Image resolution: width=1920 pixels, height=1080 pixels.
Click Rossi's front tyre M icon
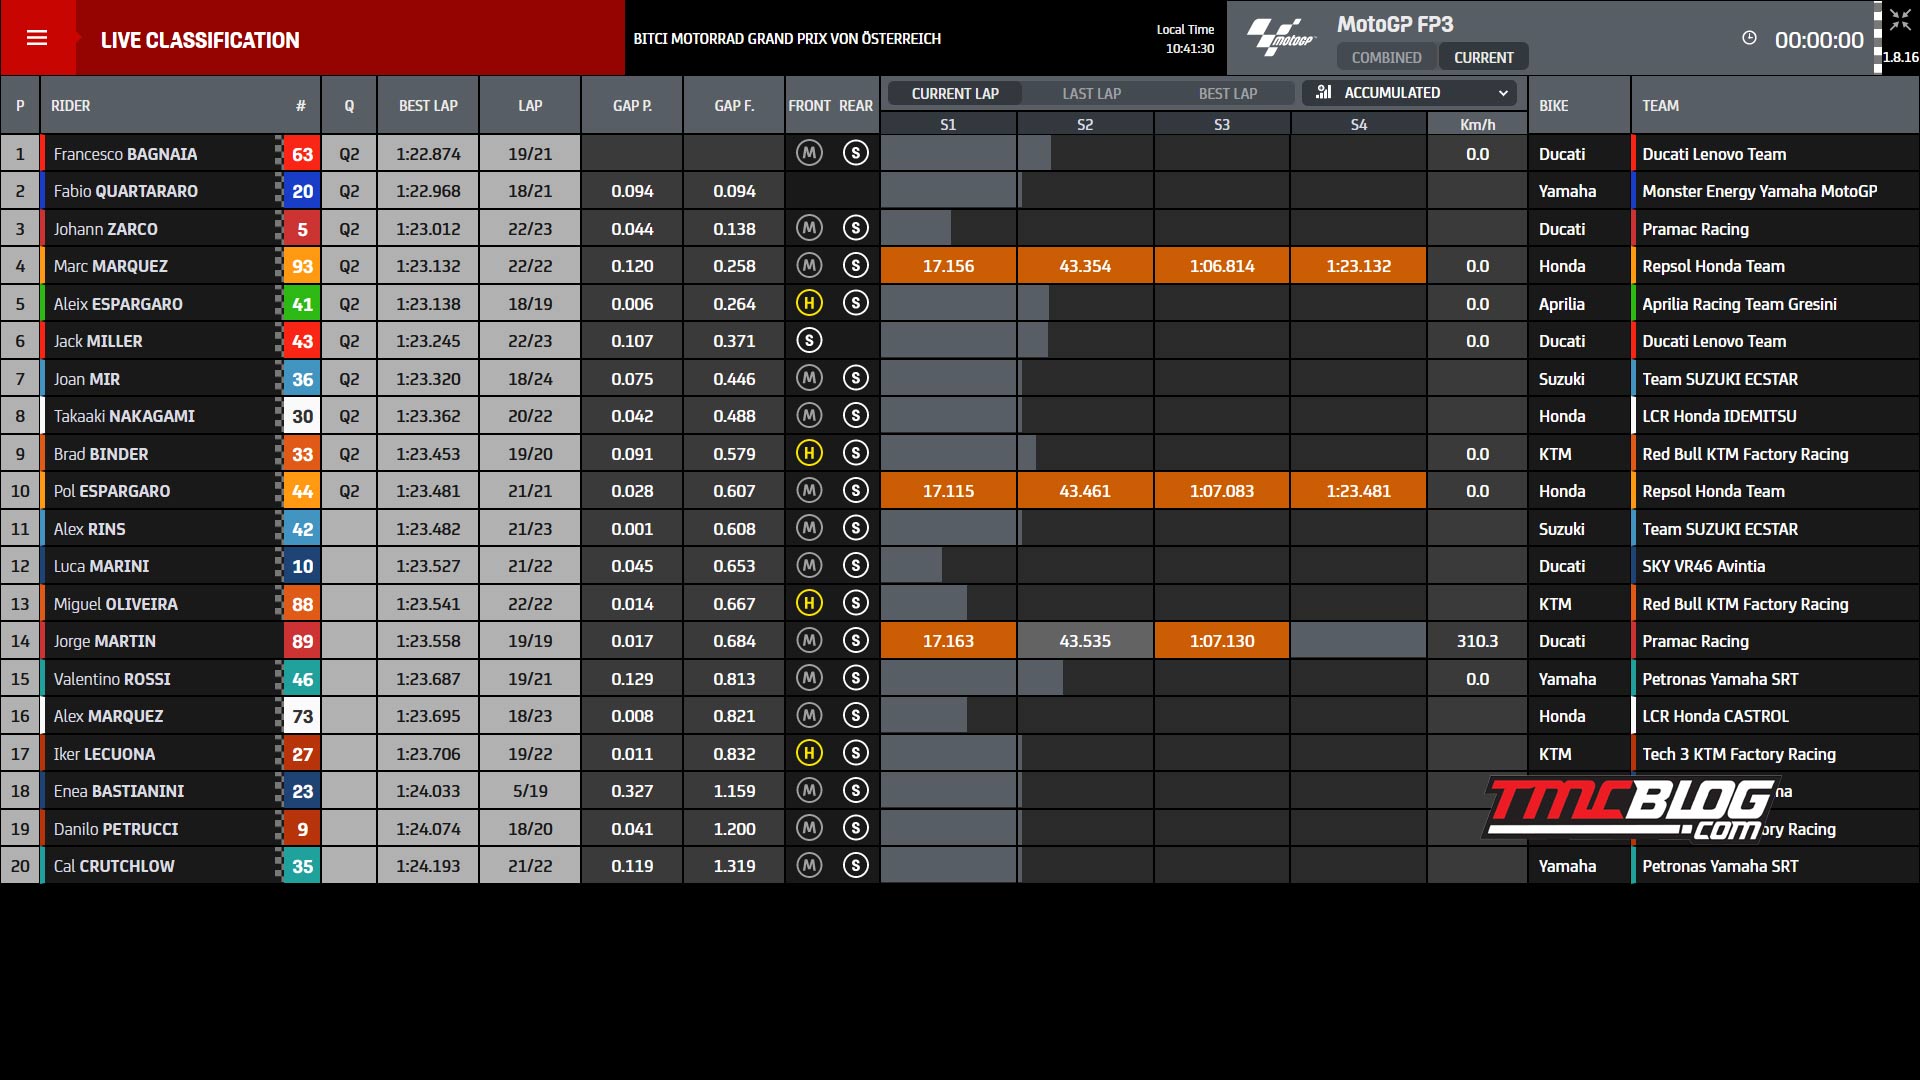809,678
